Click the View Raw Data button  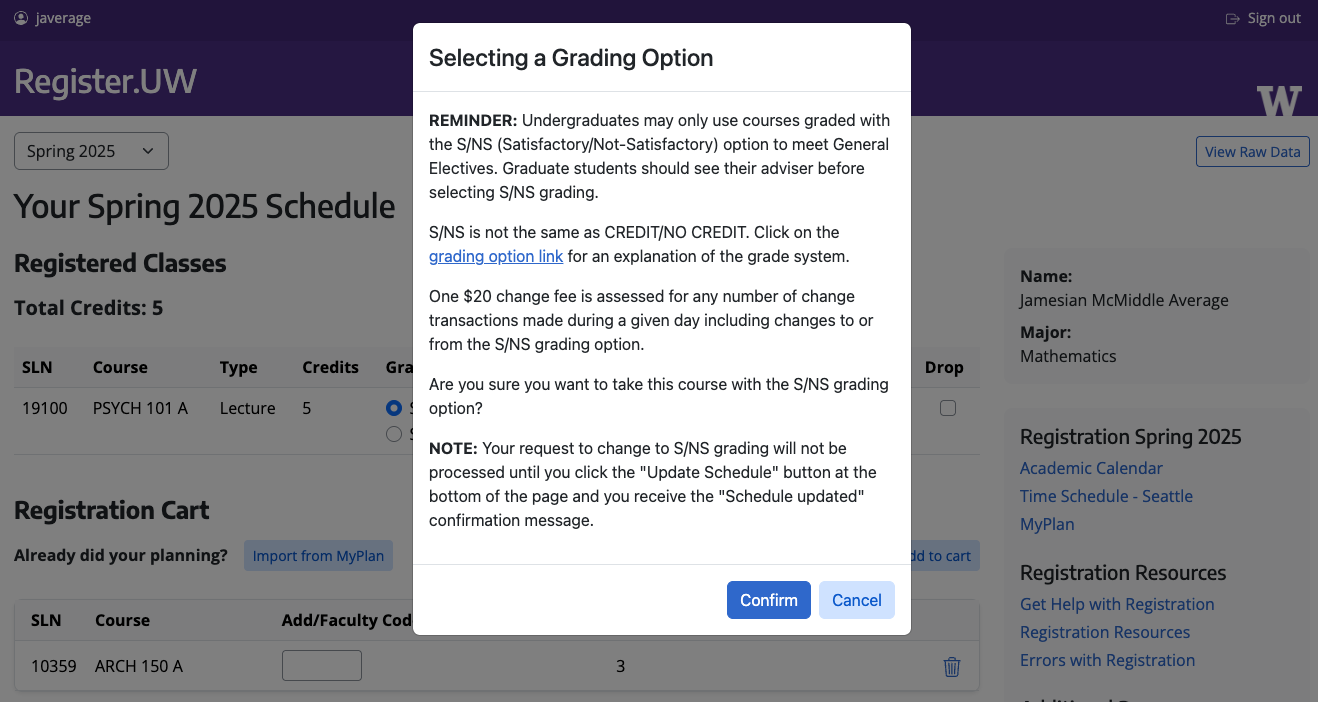1252,151
